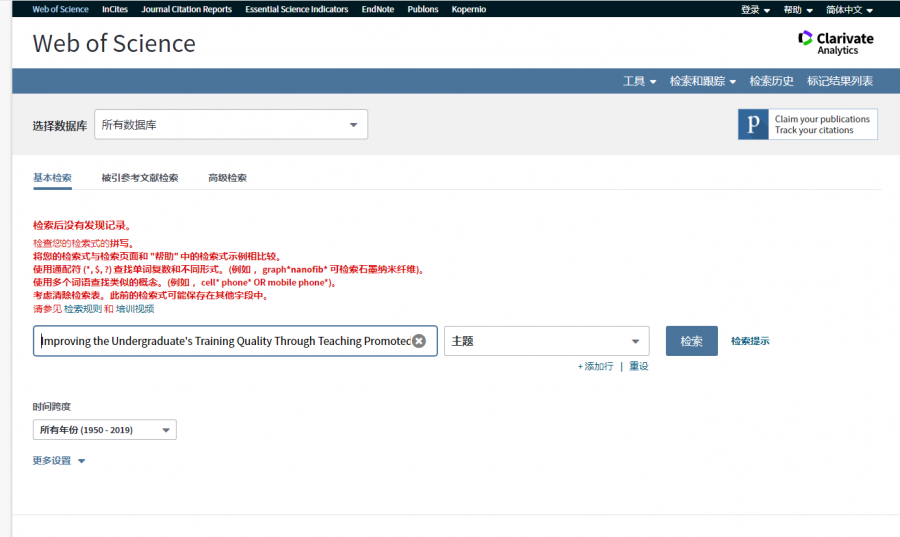Click the +添加行 link
Screen dimensions: 900x537
pos(595,366)
